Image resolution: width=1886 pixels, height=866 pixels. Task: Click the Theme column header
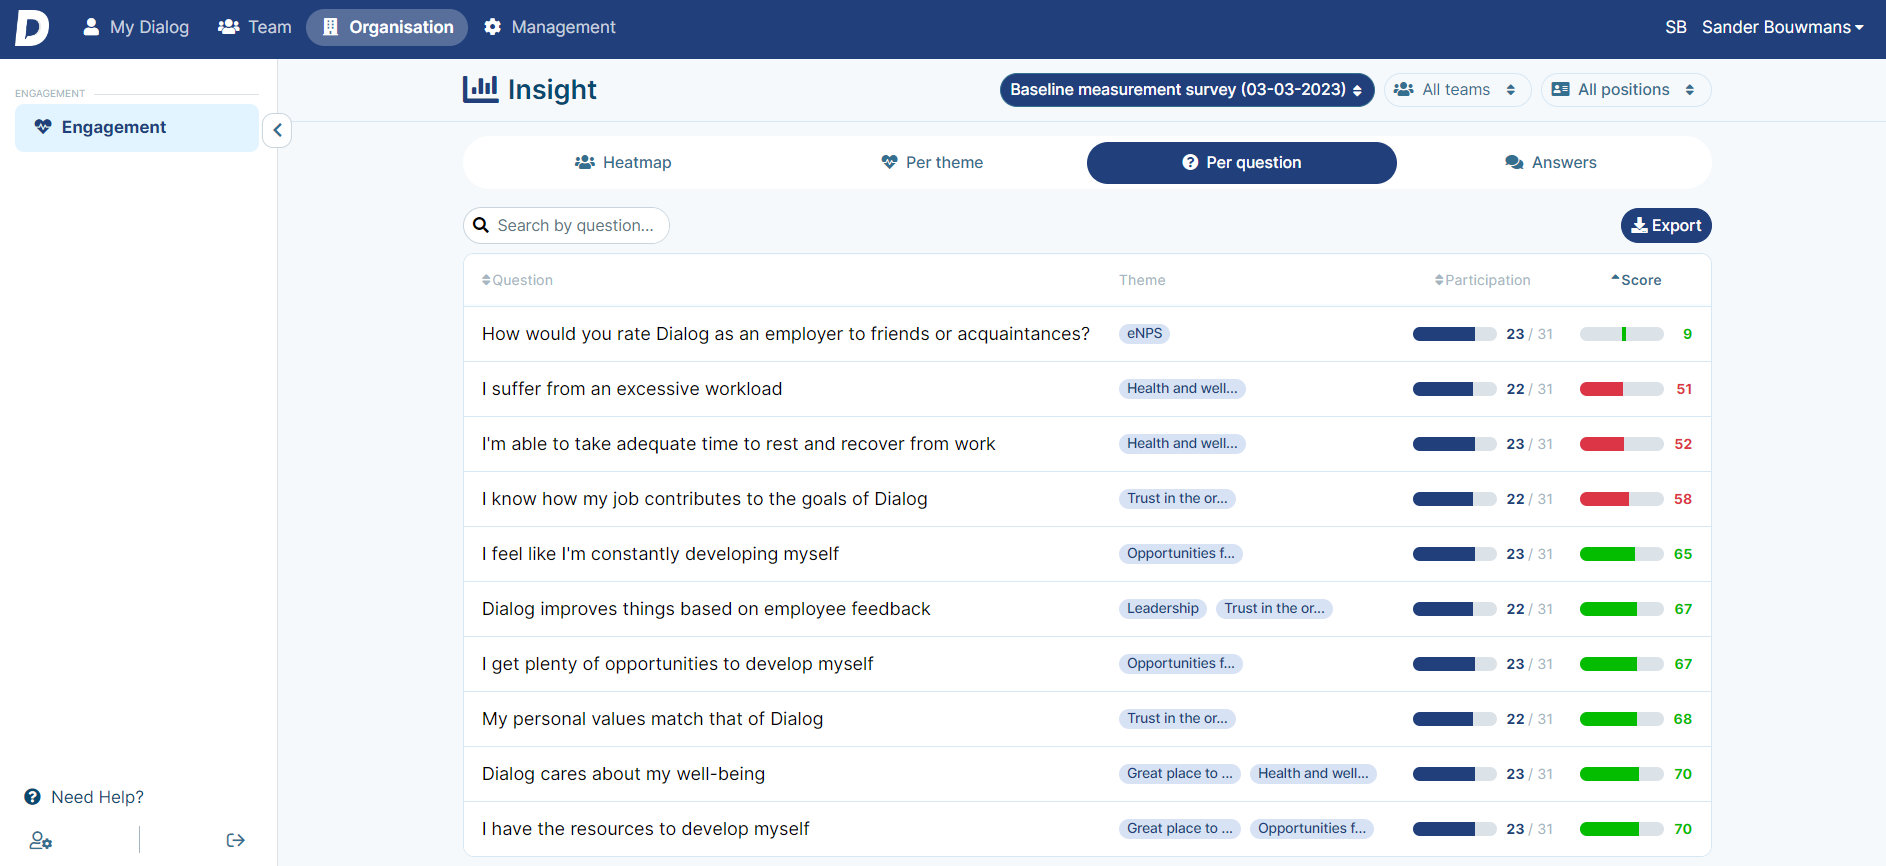(x=1142, y=280)
